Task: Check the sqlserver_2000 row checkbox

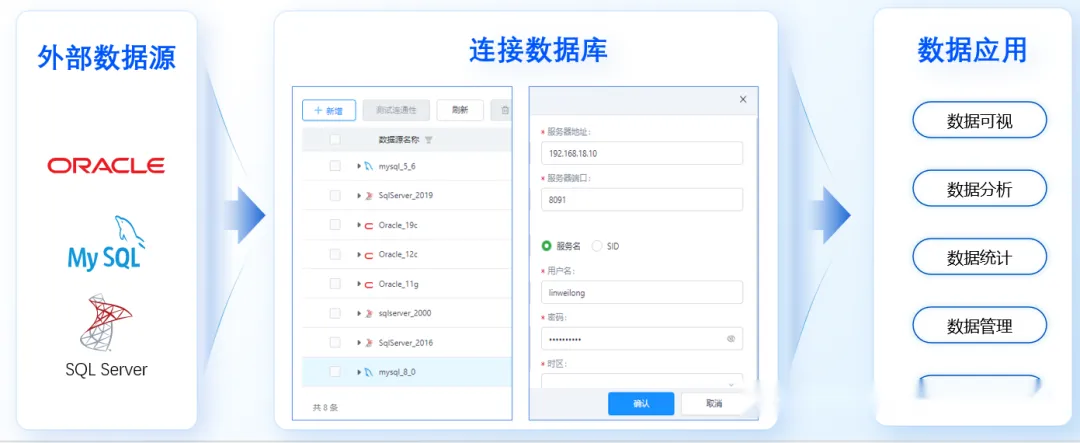Action: point(335,313)
